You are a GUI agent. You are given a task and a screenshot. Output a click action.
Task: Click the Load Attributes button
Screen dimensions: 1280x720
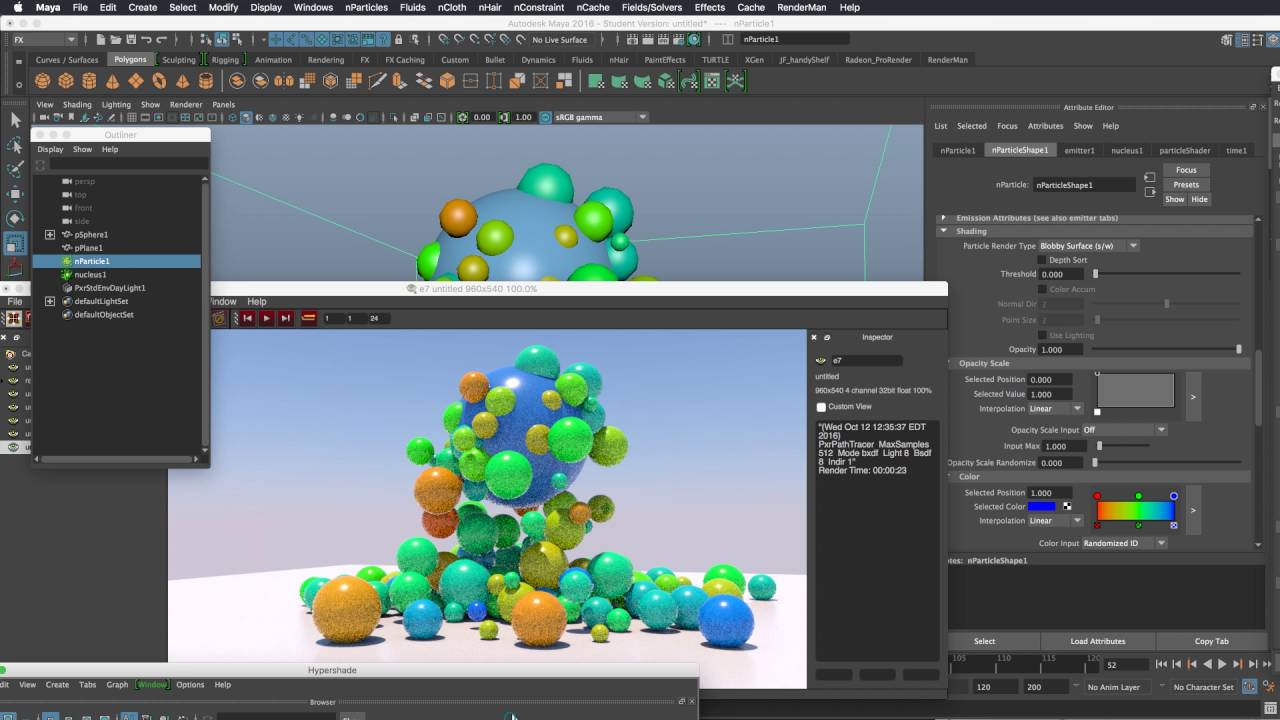1097,641
